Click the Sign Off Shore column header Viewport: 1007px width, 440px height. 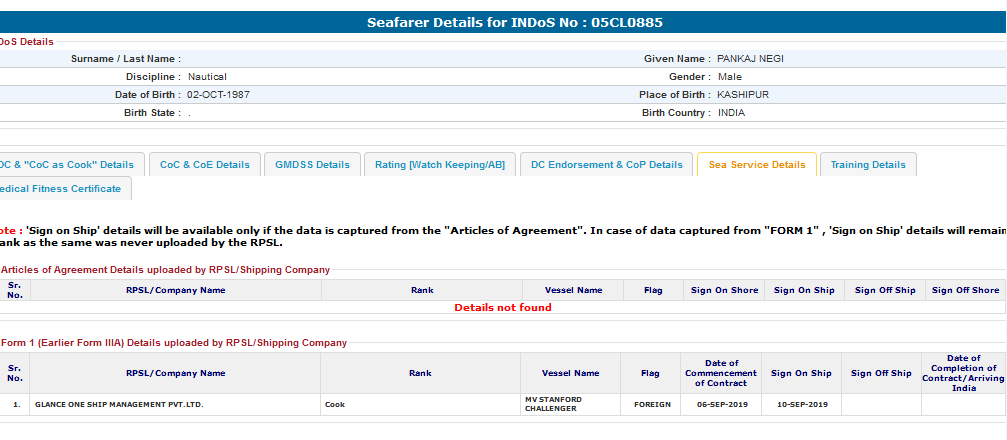tap(965, 290)
